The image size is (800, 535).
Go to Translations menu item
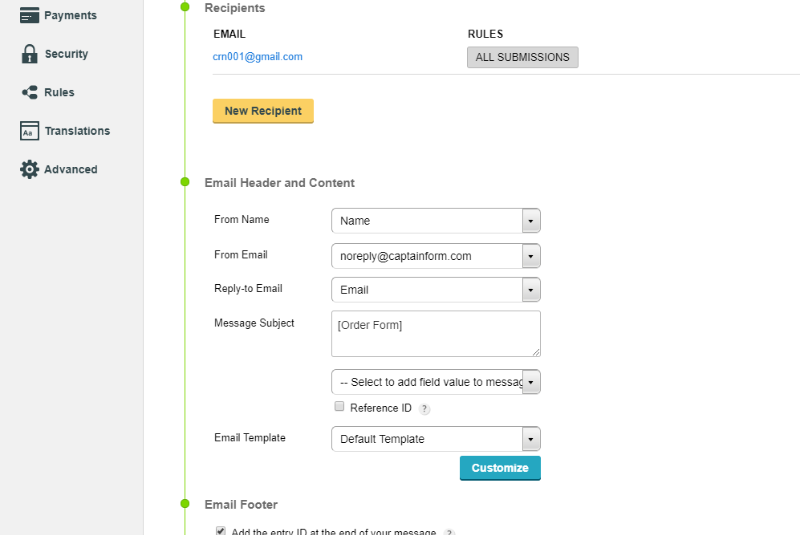(65, 131)
